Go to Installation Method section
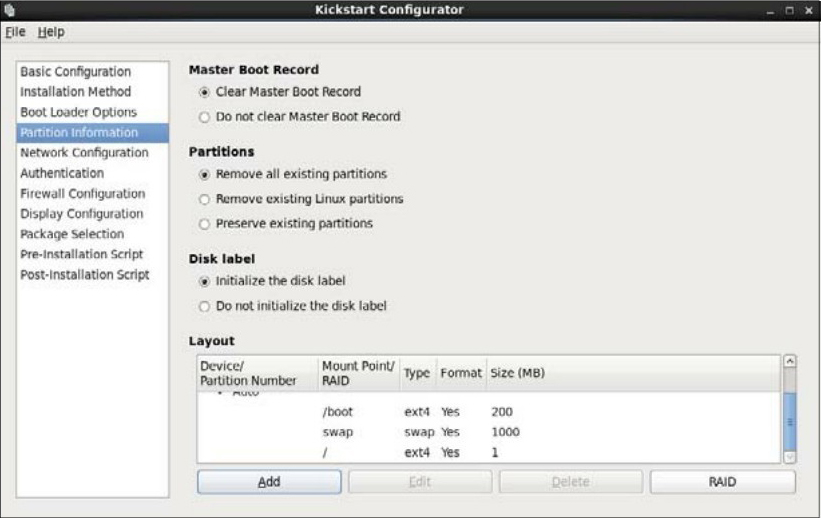 [75, 92]
